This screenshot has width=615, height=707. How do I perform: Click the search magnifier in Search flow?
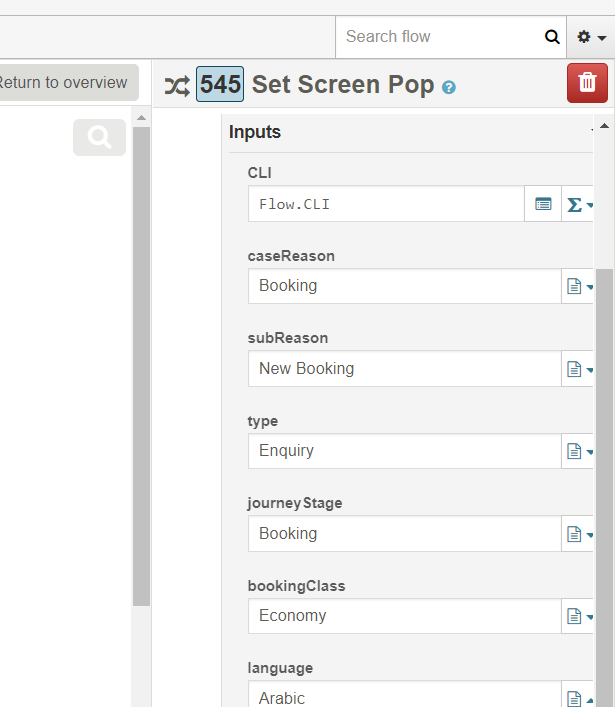pos(552,37)
